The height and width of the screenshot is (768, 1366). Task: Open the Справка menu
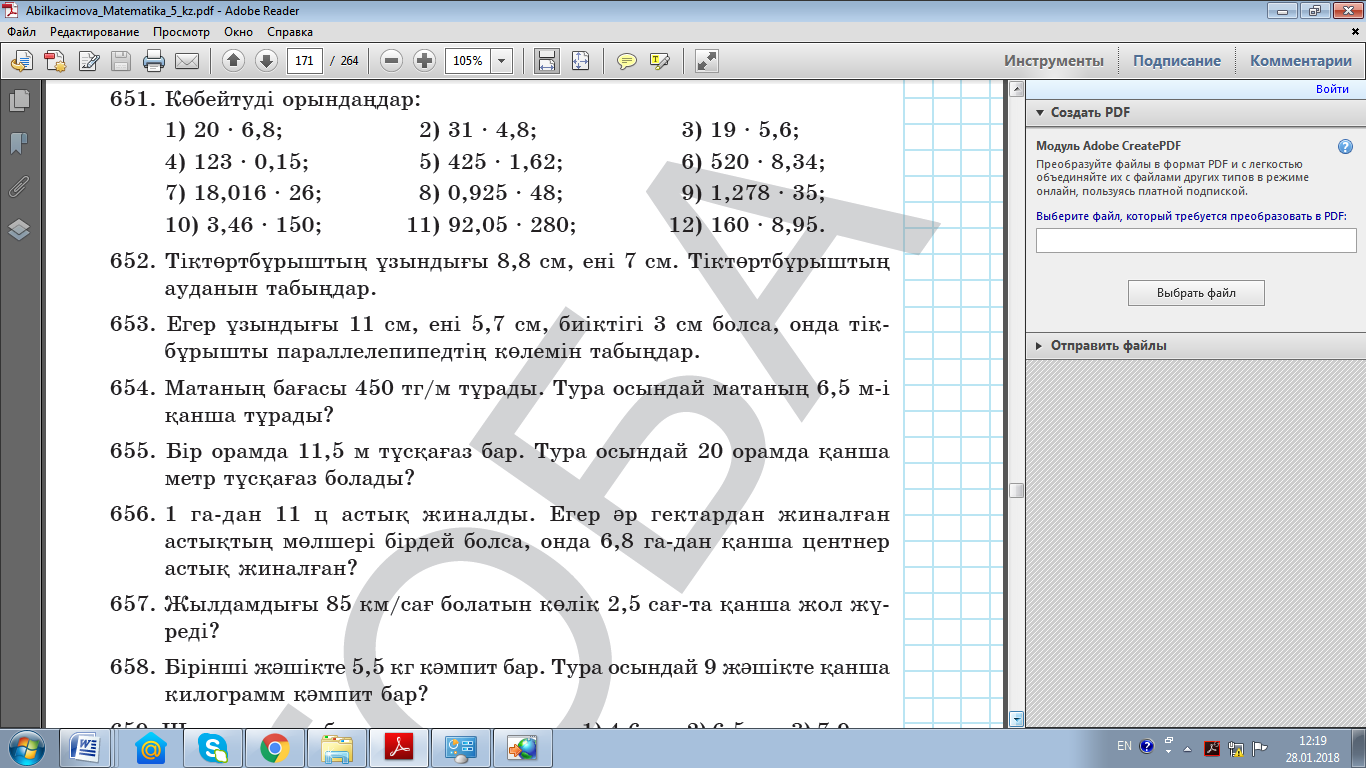point(290,32)
